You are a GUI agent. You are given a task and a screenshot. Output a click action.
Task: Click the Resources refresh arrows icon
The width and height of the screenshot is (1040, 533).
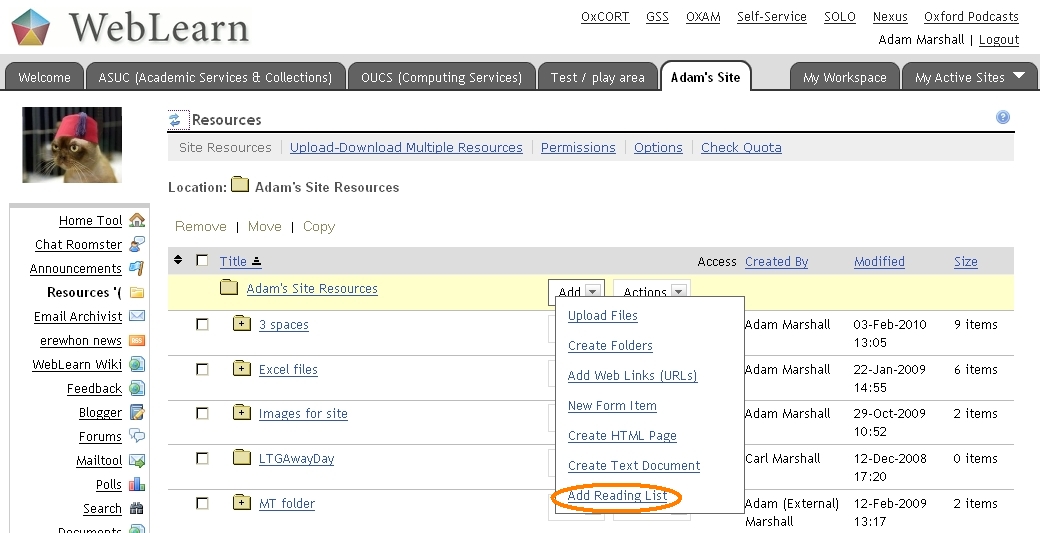[x=177, y=120]
